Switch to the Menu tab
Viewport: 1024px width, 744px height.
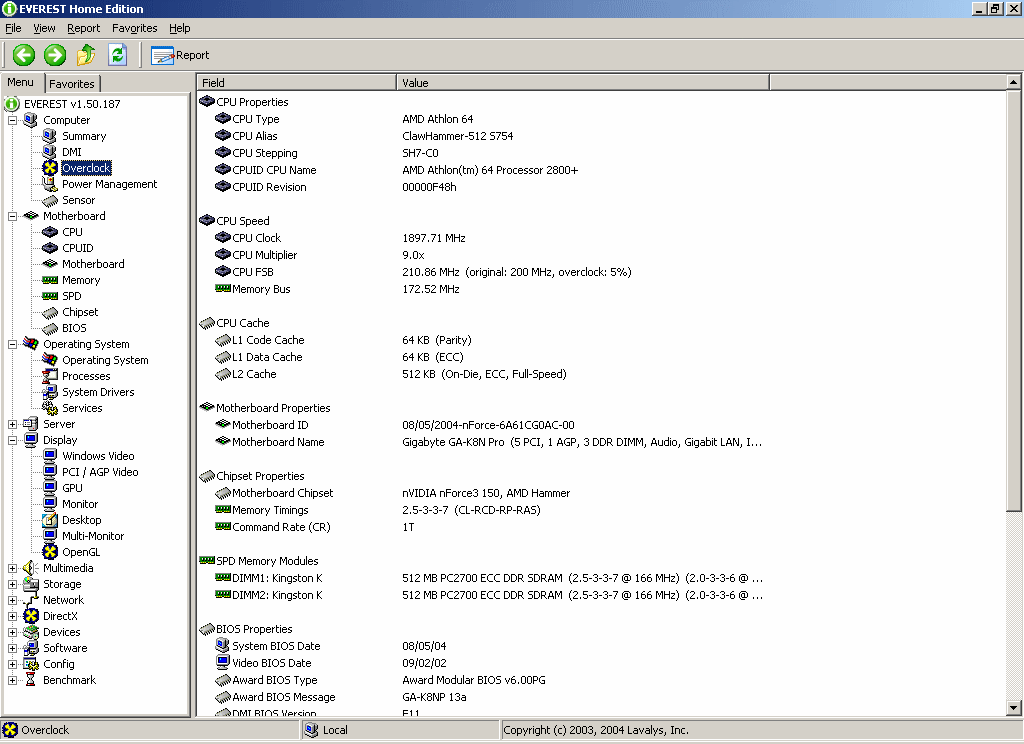21,82
